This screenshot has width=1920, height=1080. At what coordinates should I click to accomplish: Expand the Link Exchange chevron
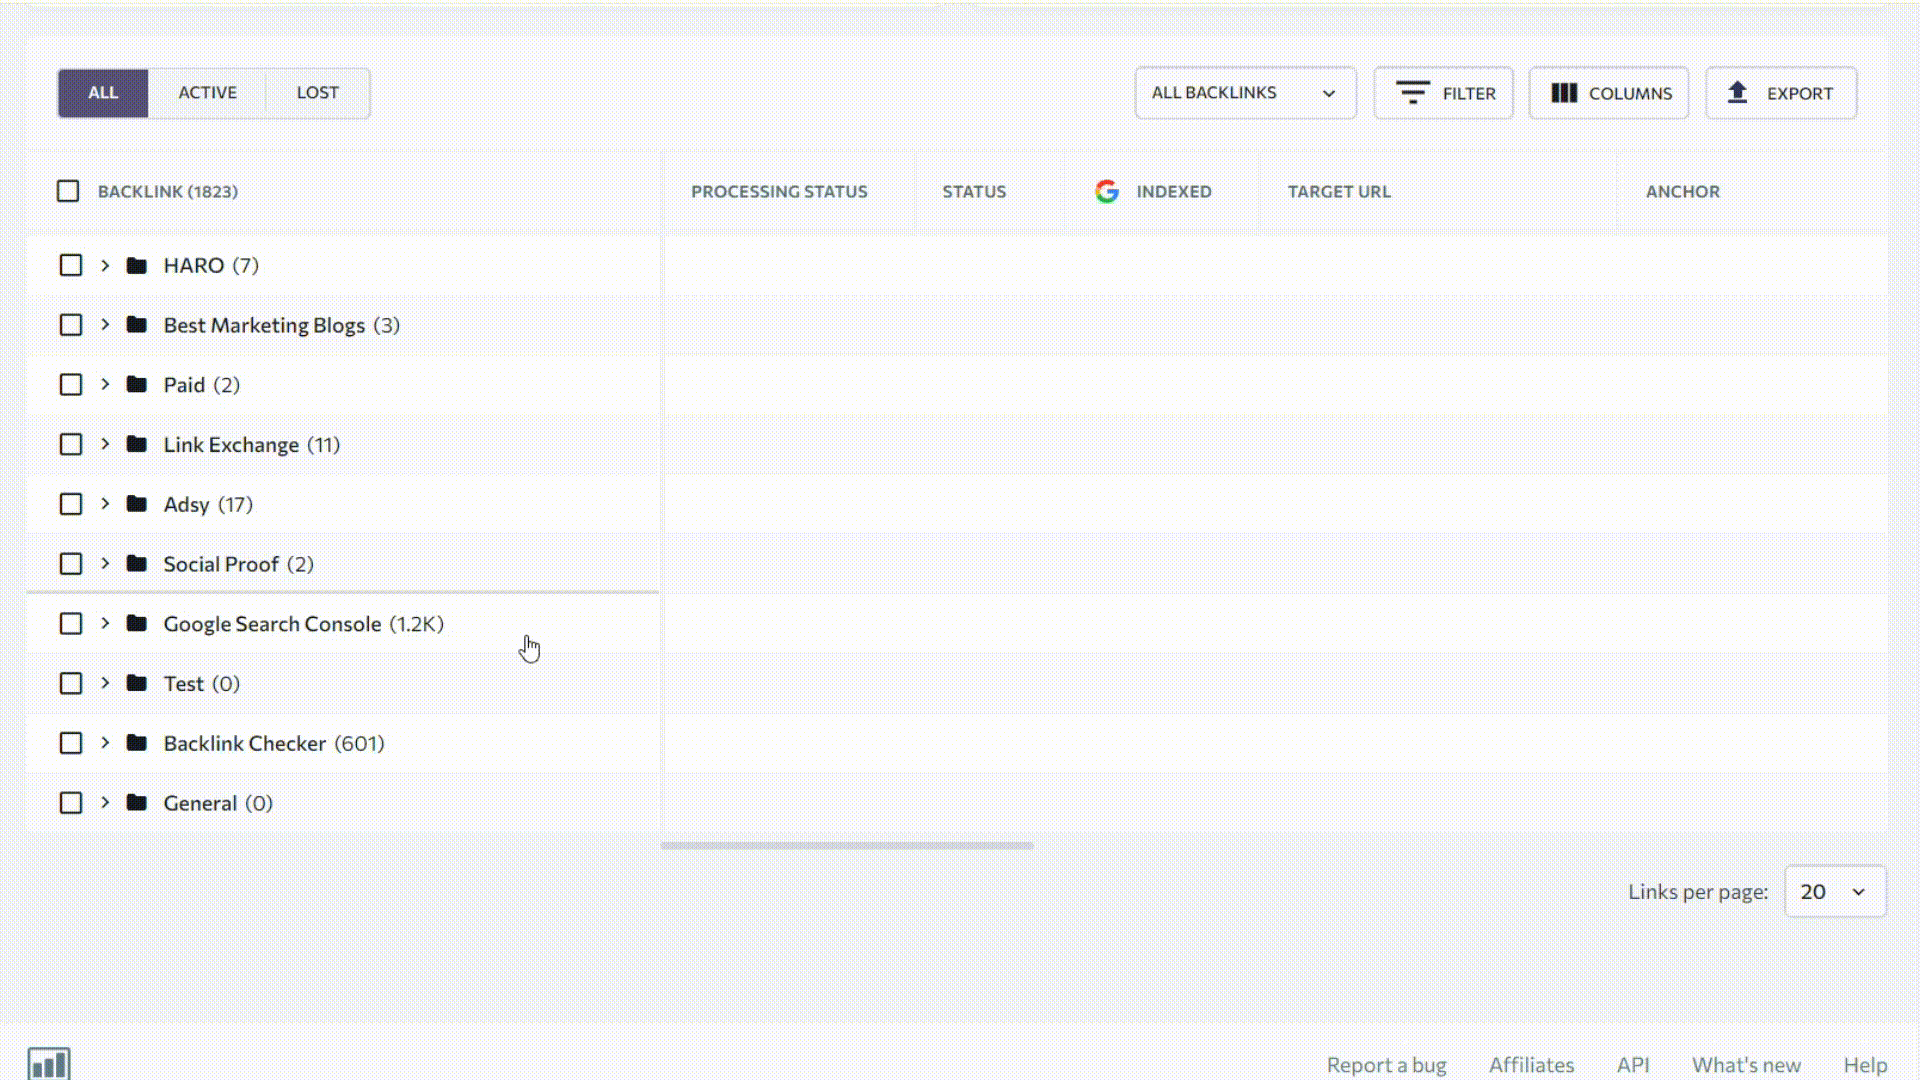105,444
